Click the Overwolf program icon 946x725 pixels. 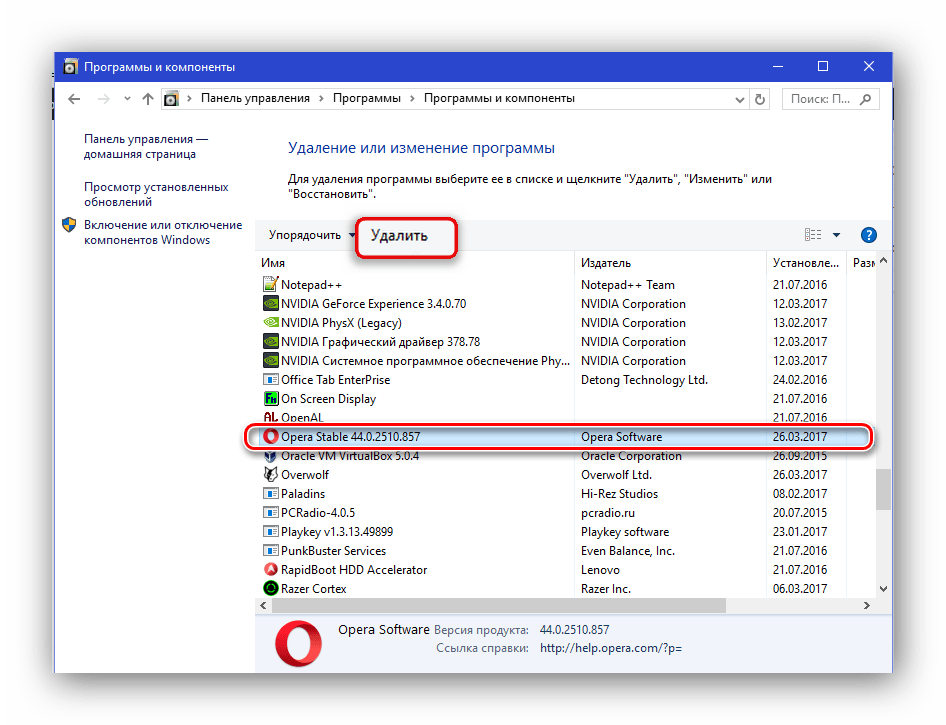click(x=270, y=475)
